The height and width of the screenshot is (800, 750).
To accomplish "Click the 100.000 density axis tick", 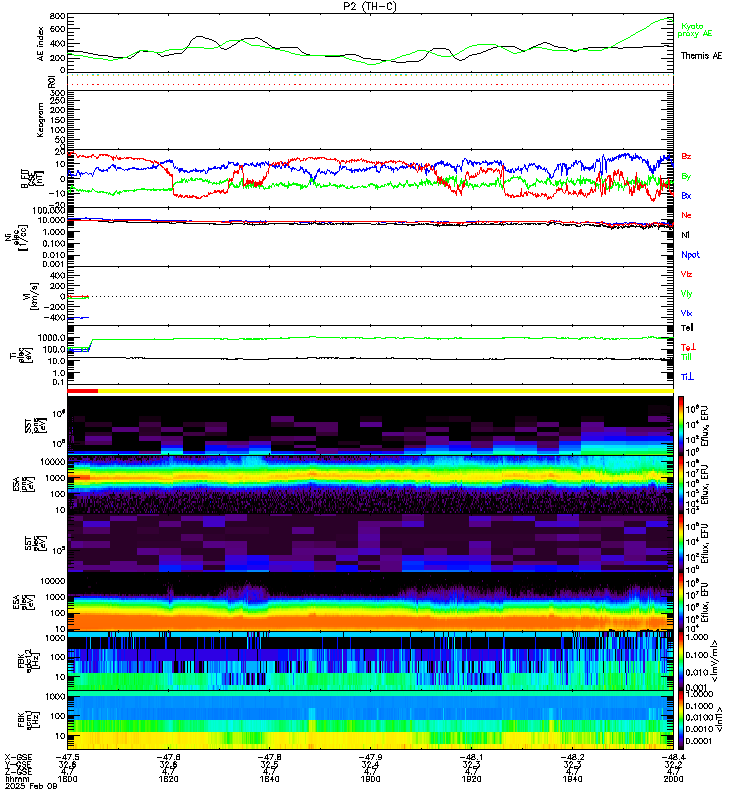I will [48, 211].
